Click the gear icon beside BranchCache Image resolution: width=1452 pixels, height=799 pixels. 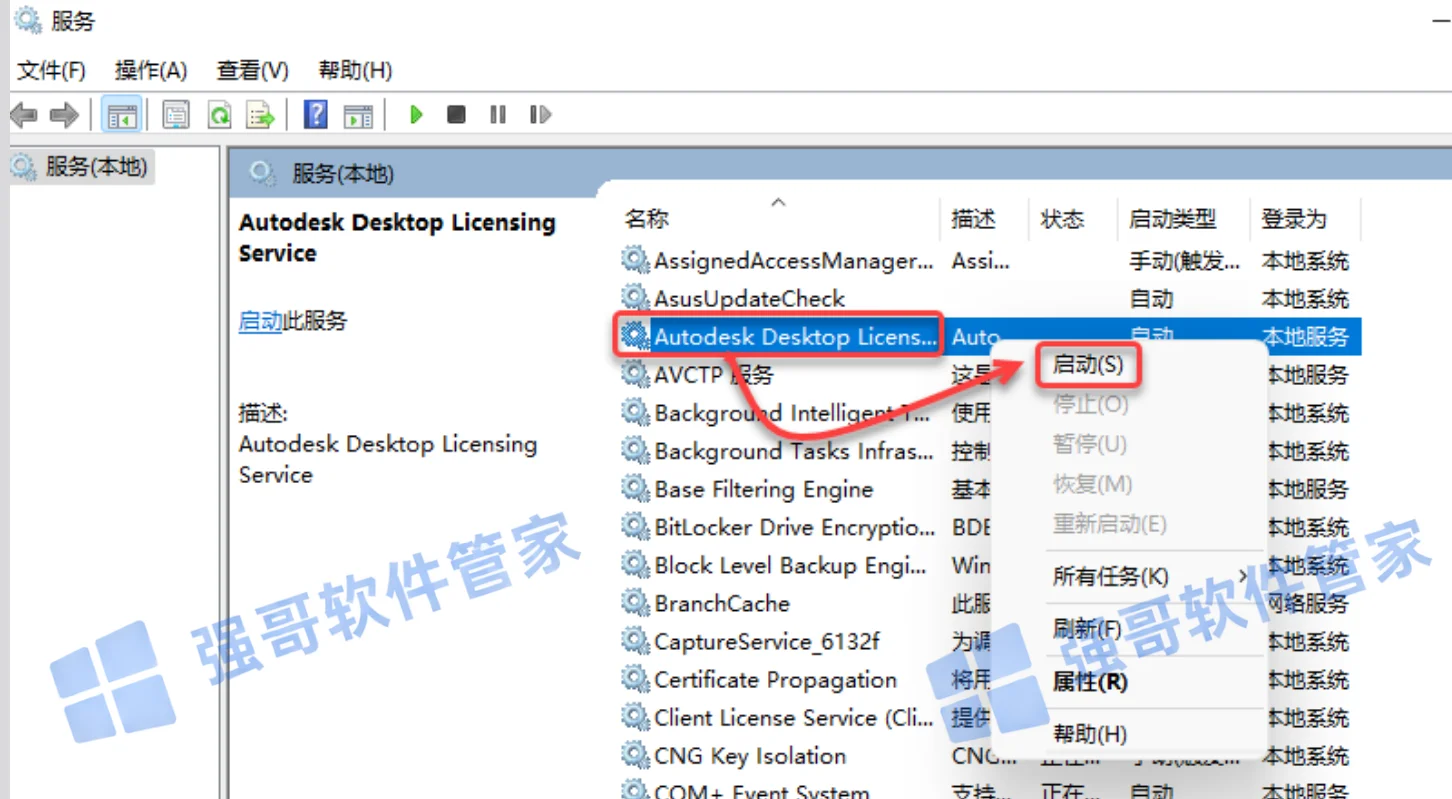(x=635, y=602)
